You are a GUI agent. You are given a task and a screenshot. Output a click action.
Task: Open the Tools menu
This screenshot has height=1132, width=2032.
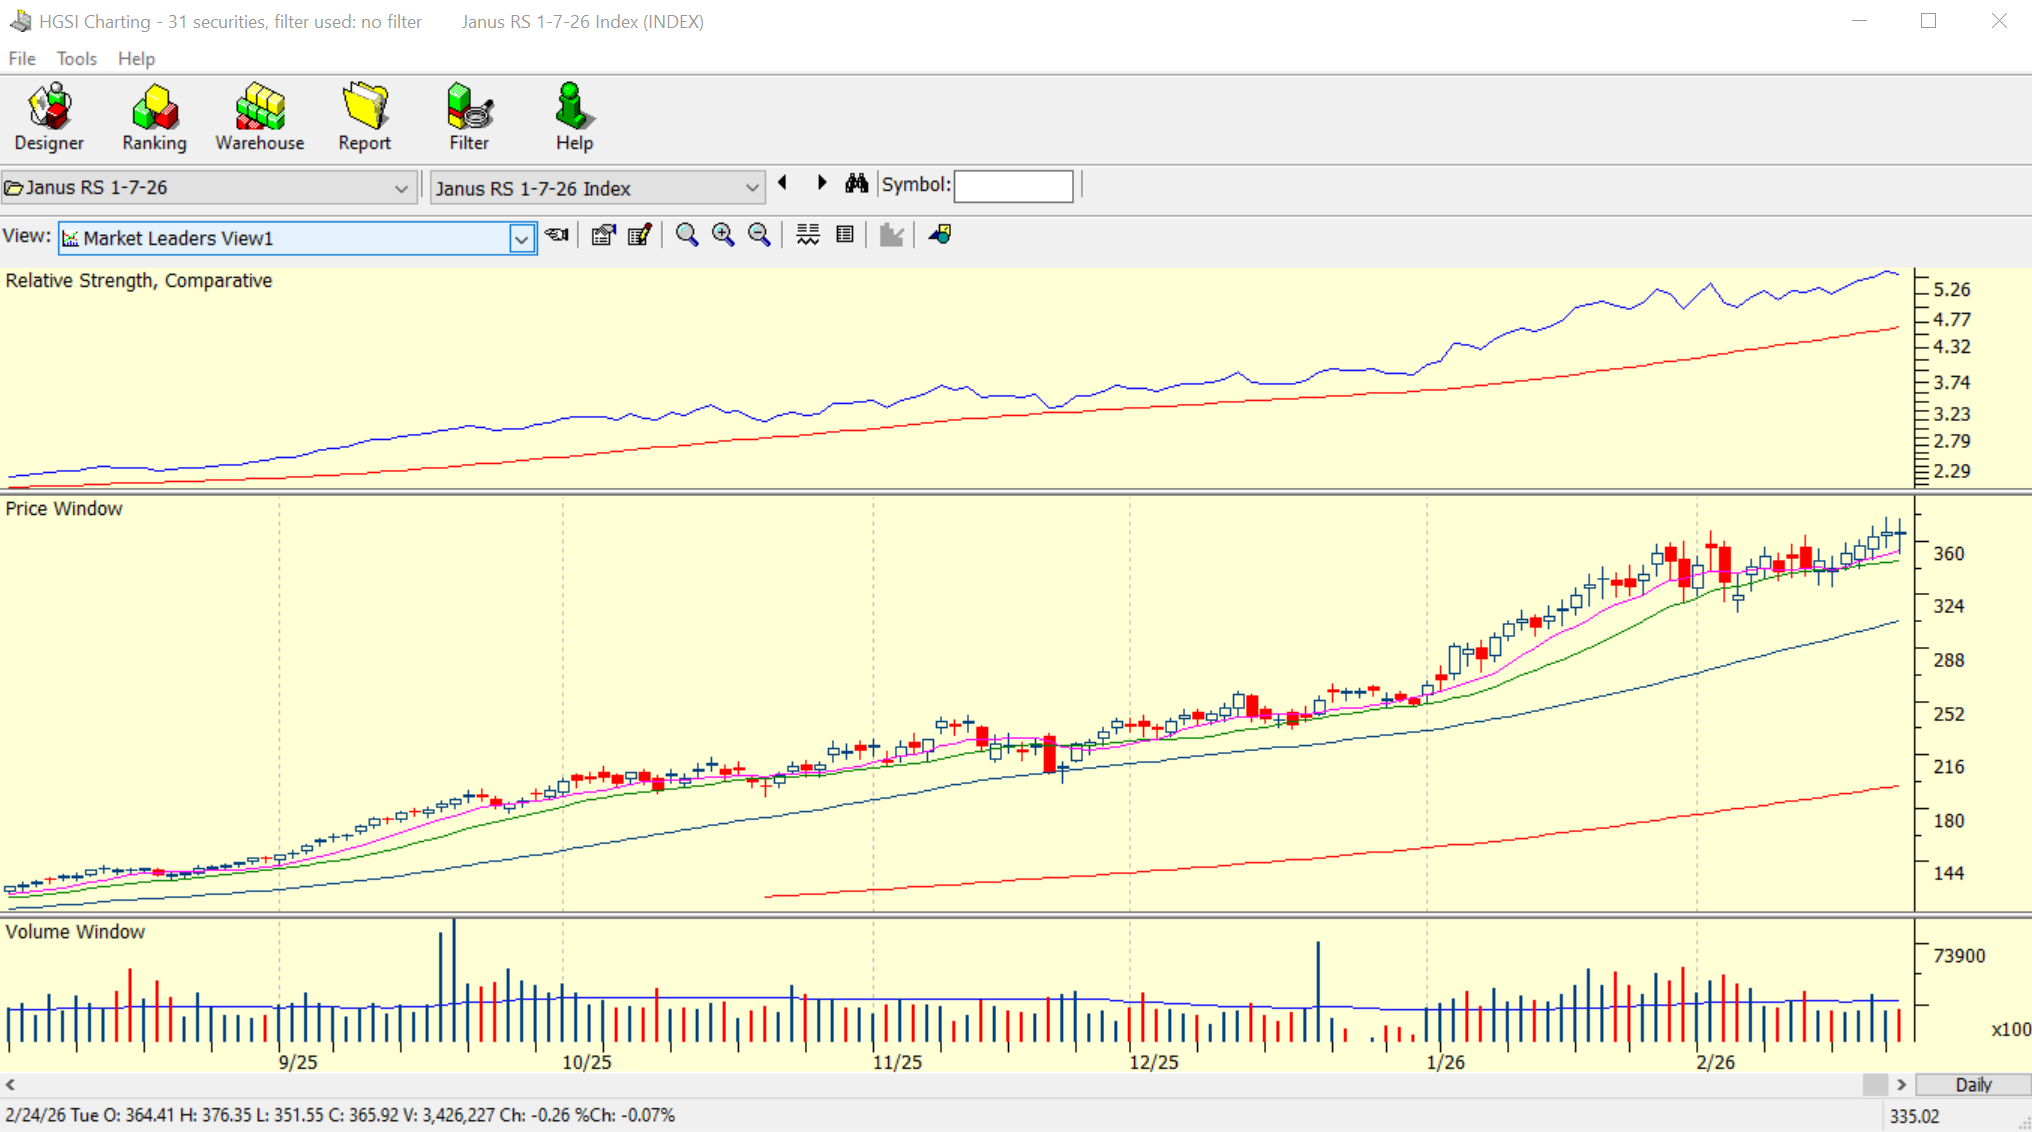coord(76,58)
